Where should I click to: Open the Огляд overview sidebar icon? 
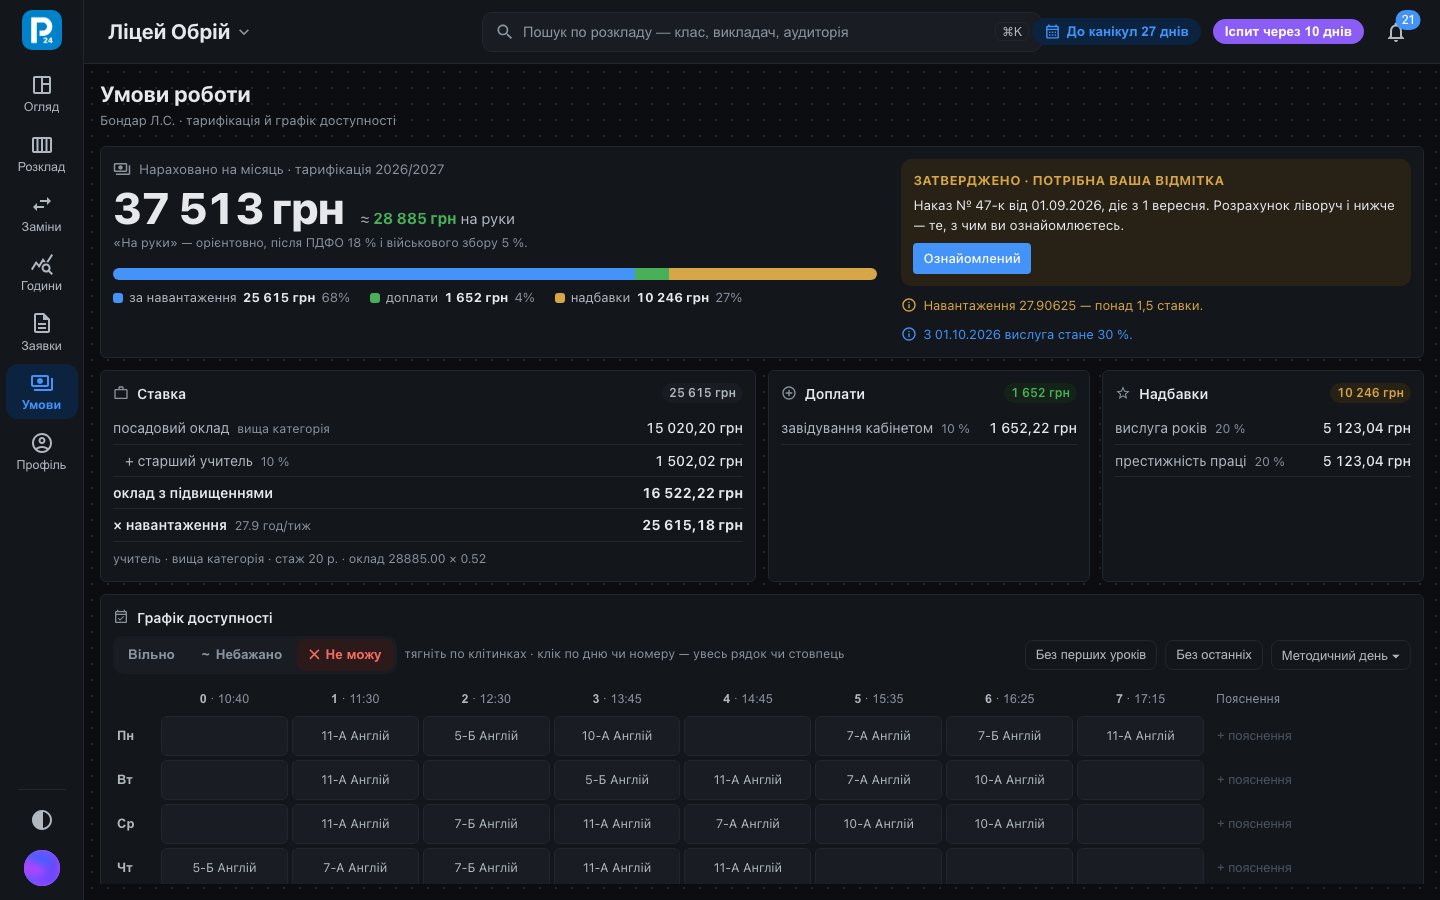pos(41,94)
